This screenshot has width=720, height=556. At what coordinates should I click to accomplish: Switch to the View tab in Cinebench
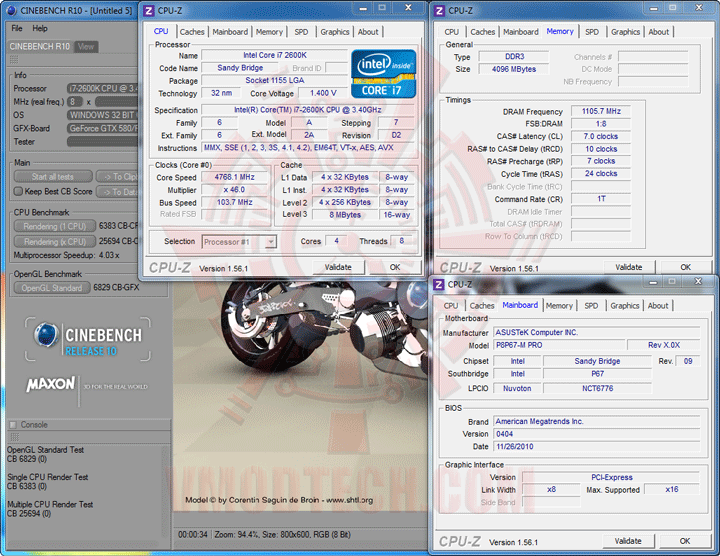tap(86, 46)
